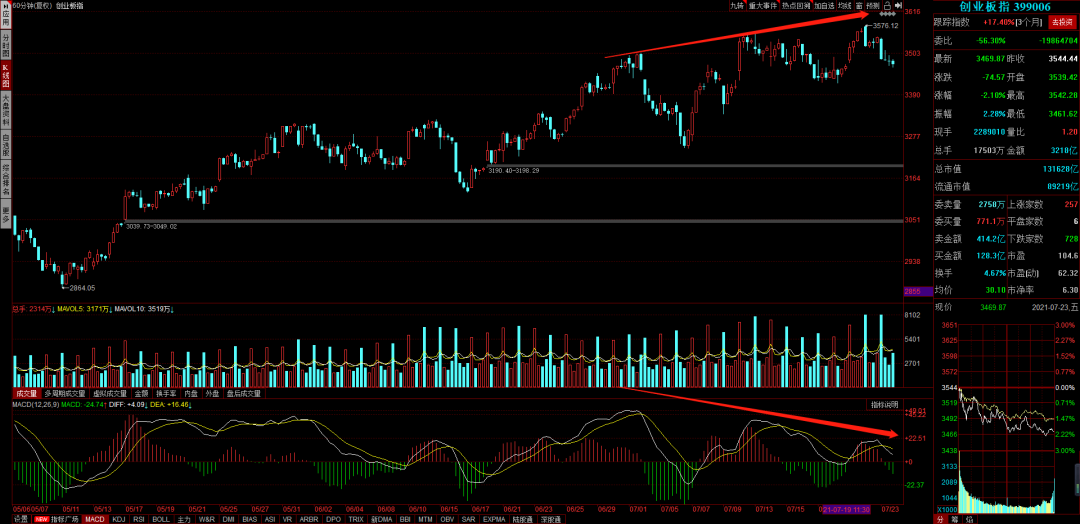The height and width of the screenshot is (524, 1080).
Task: Select 主力 indicator tab
Action: (x=184, y=519)
